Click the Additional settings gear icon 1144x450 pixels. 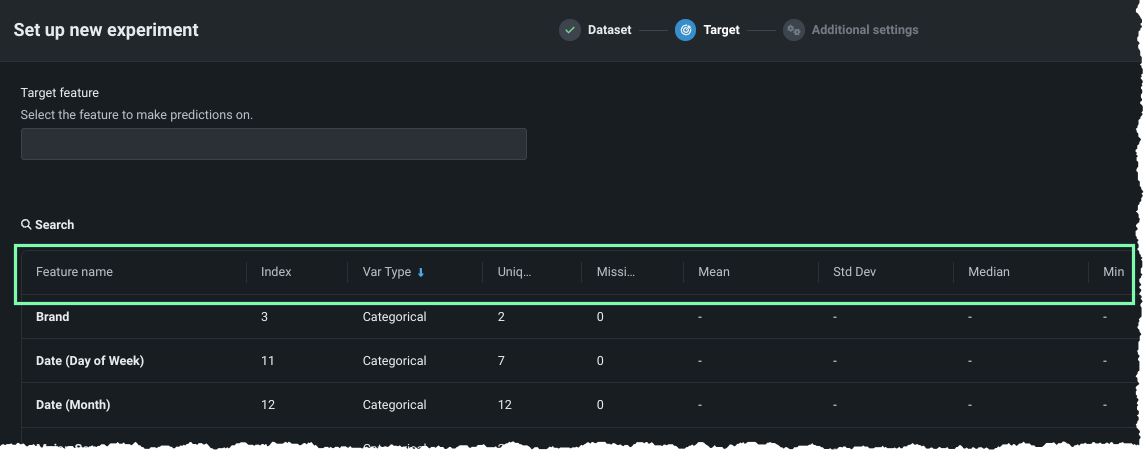point(794,30)
